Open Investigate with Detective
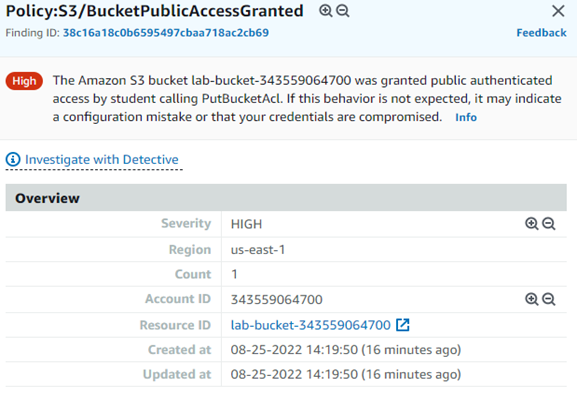The width and height of the screenshot is (577, 405). (102, 160)
